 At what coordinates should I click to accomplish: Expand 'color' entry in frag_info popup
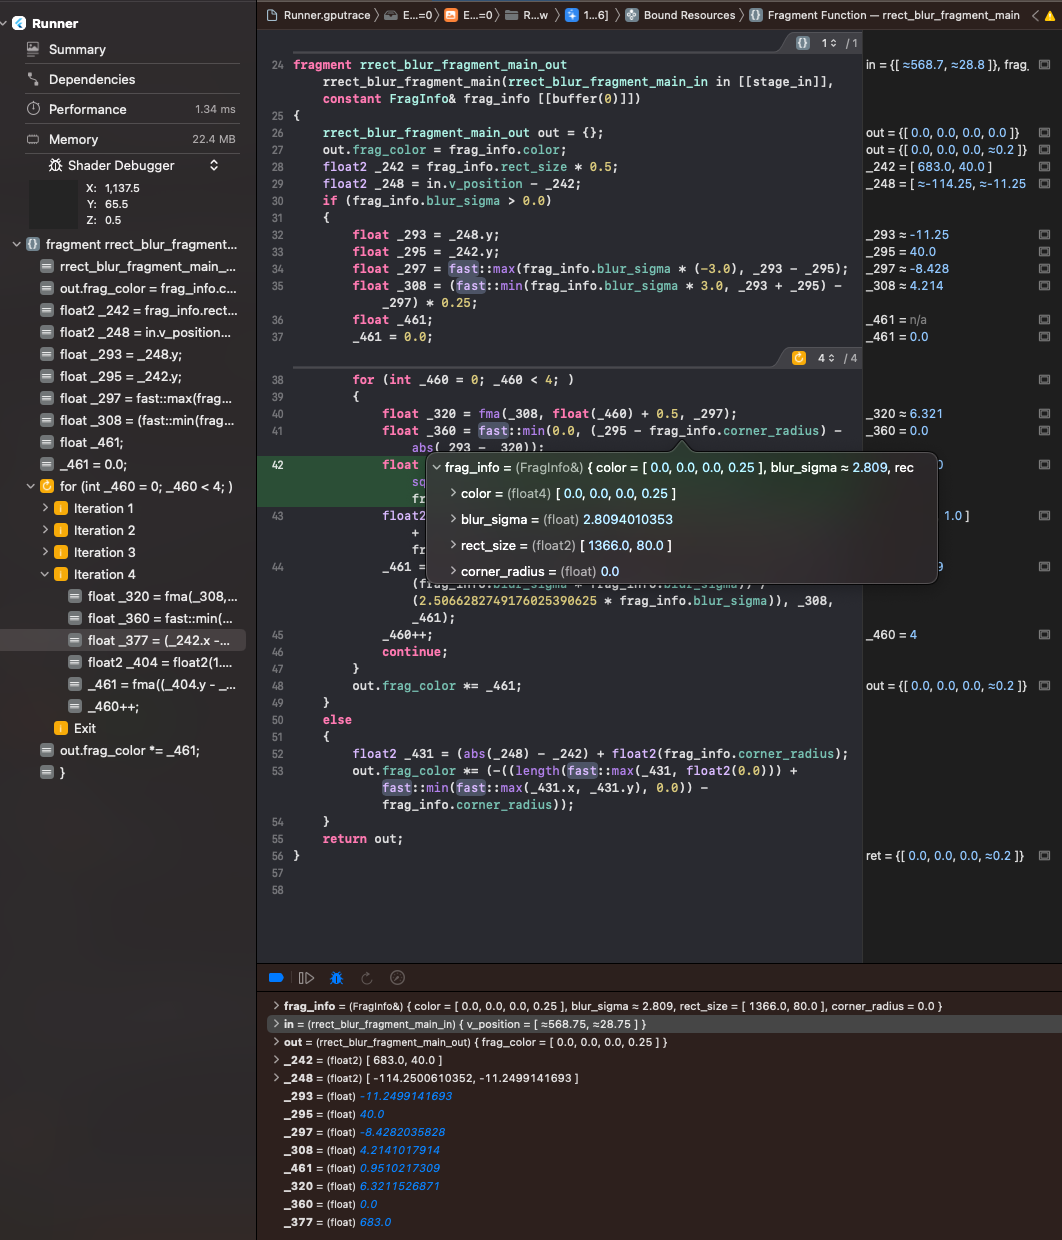[453, 493]
